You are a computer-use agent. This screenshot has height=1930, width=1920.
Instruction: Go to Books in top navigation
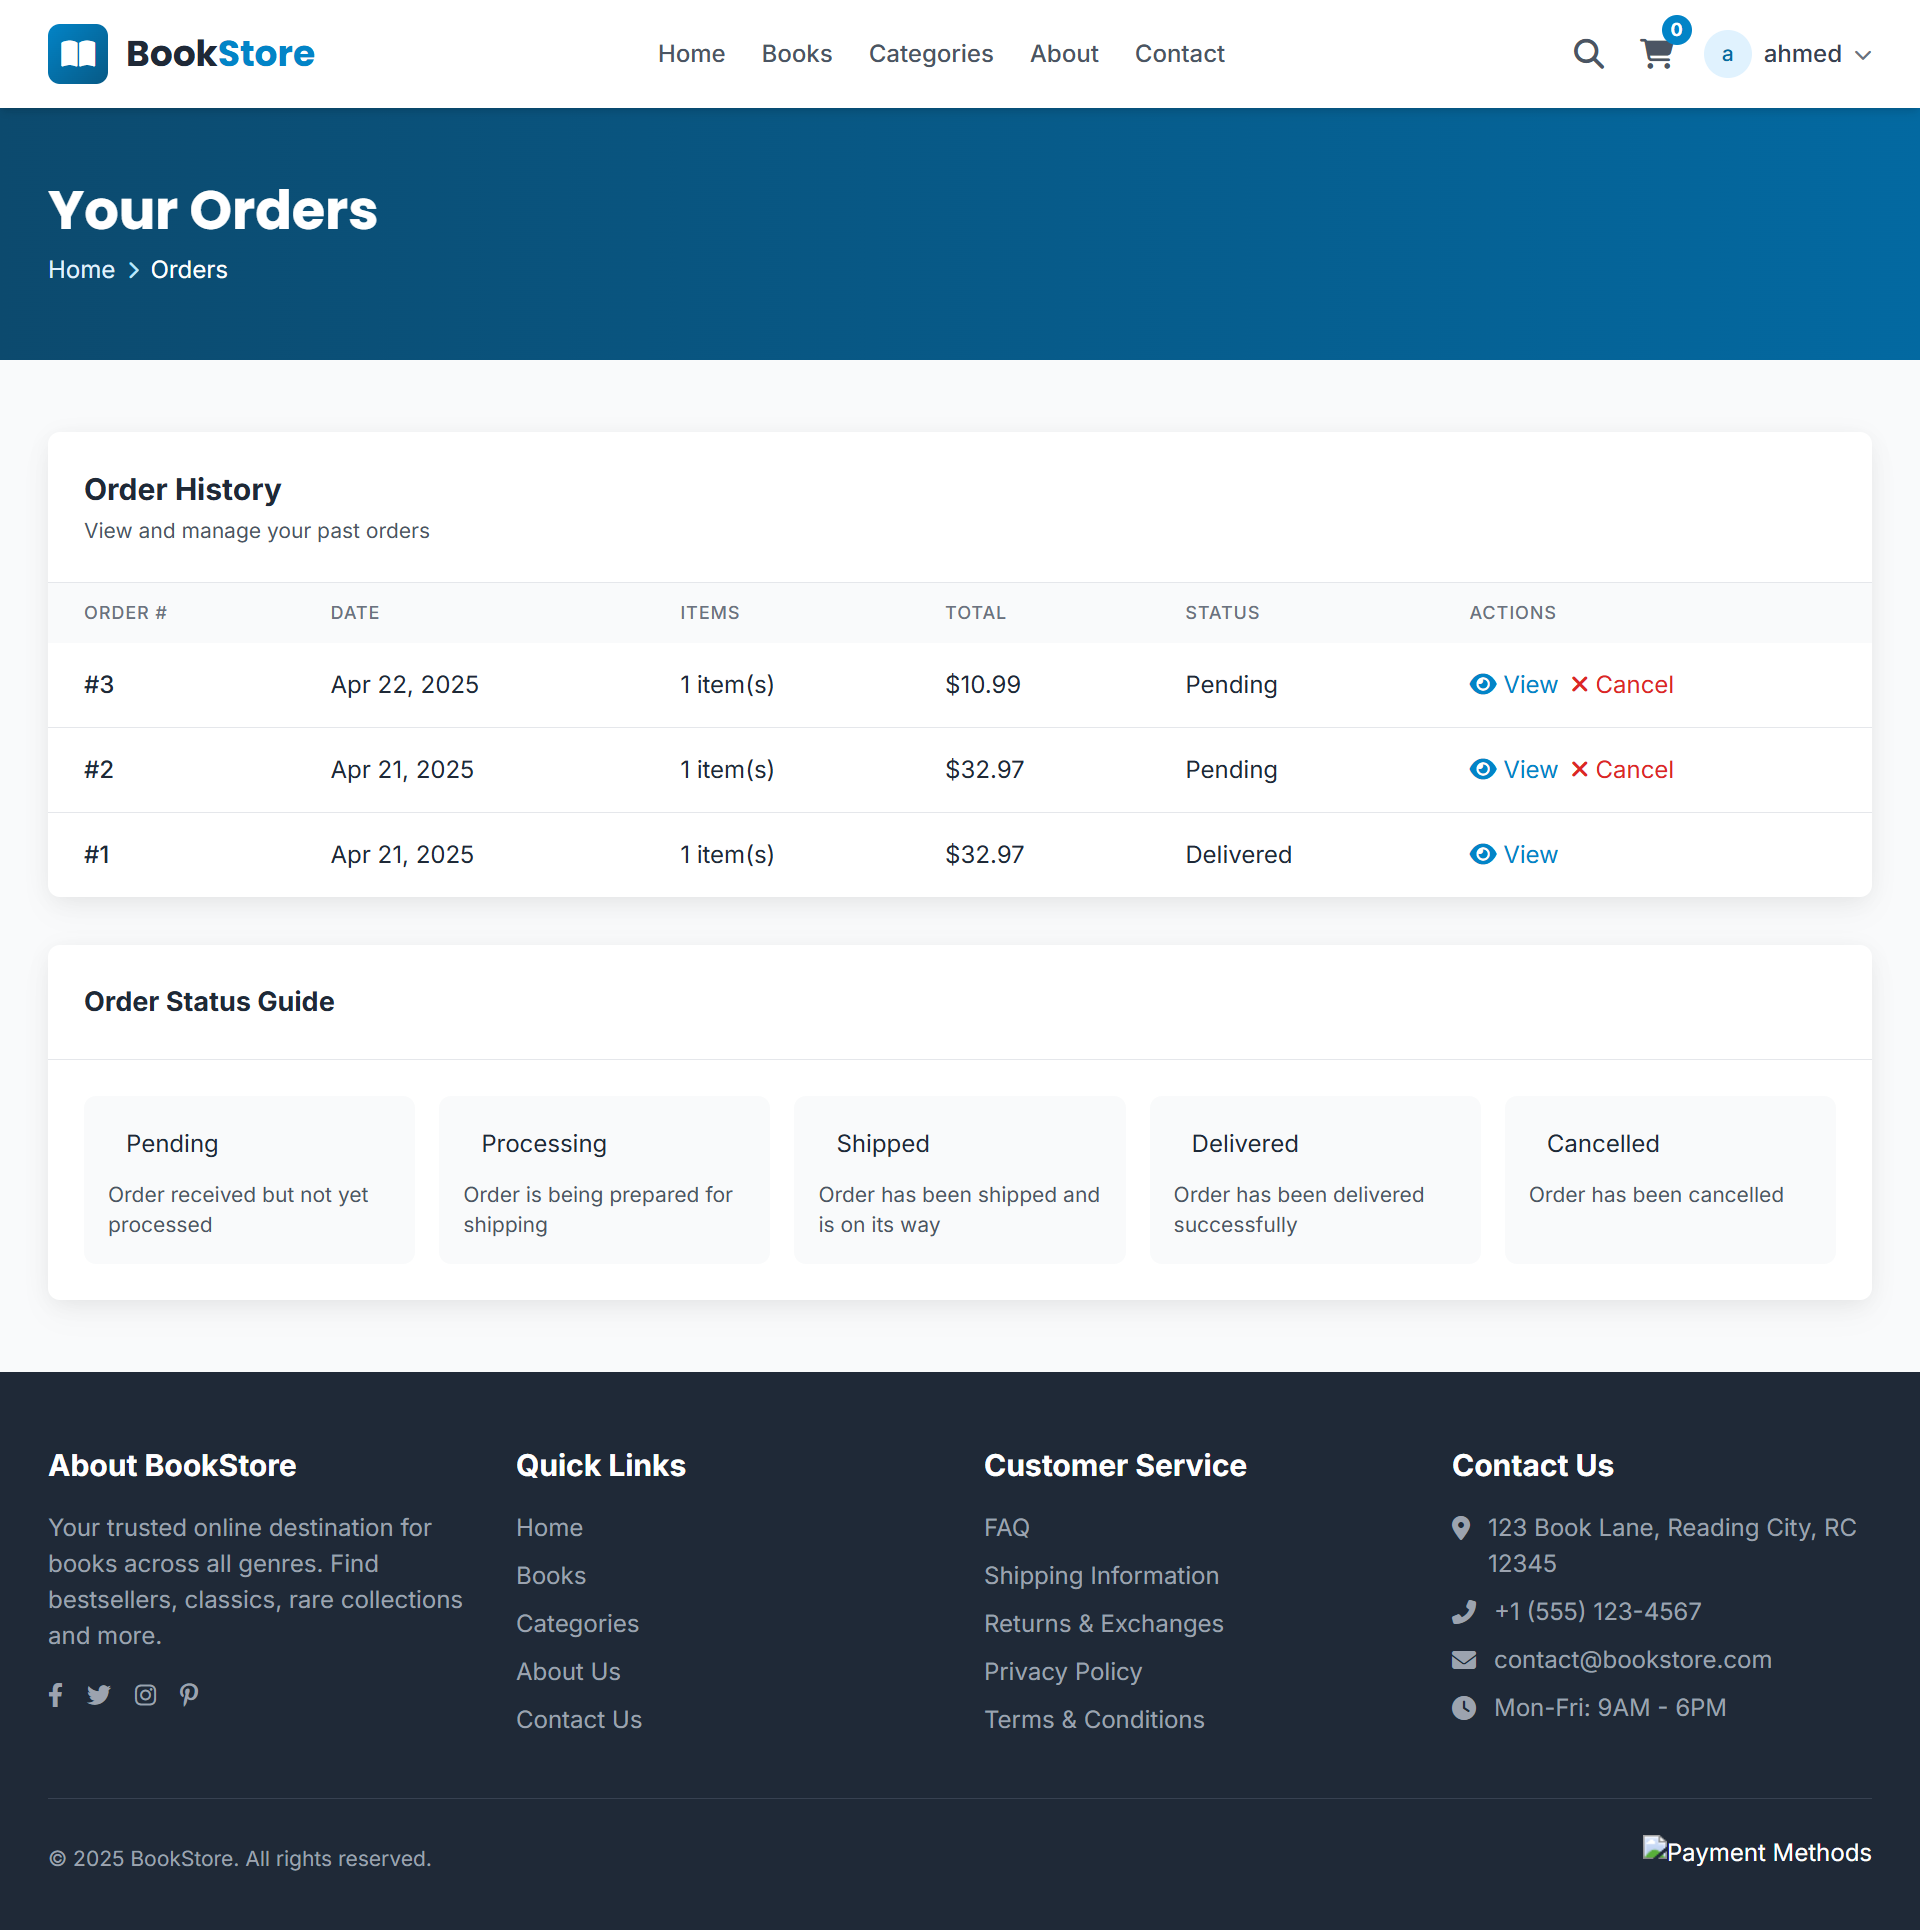click(796, 54)
